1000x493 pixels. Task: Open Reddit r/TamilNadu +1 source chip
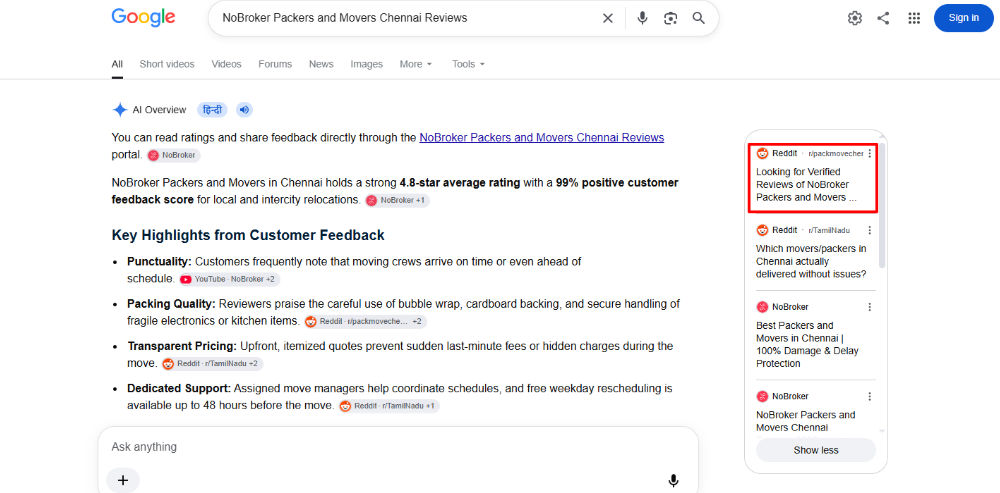[389, 406]
